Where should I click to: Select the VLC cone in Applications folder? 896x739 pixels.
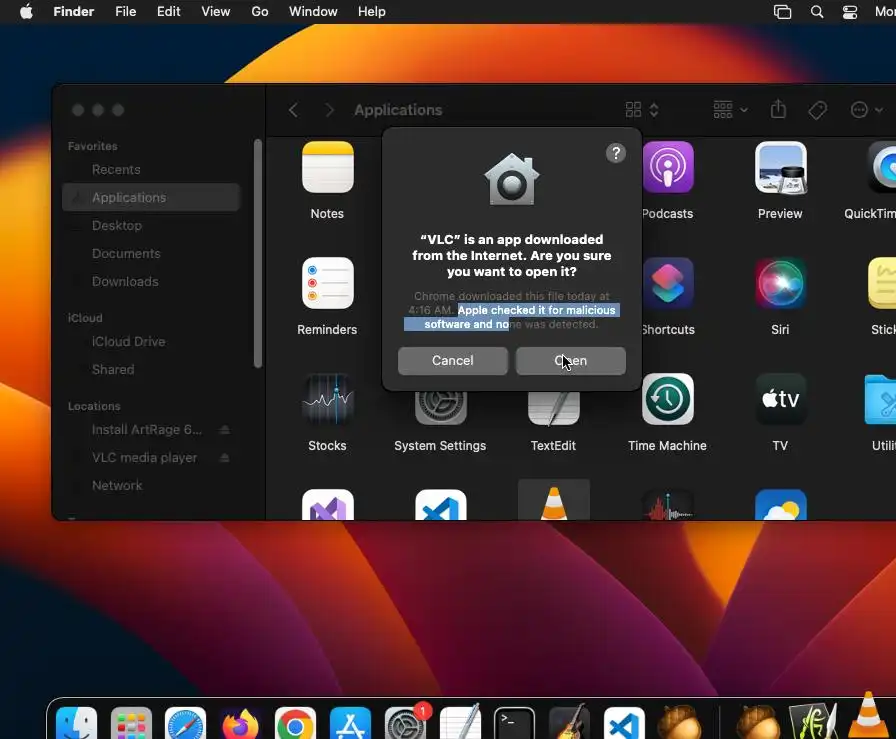(x=554, y=502)
